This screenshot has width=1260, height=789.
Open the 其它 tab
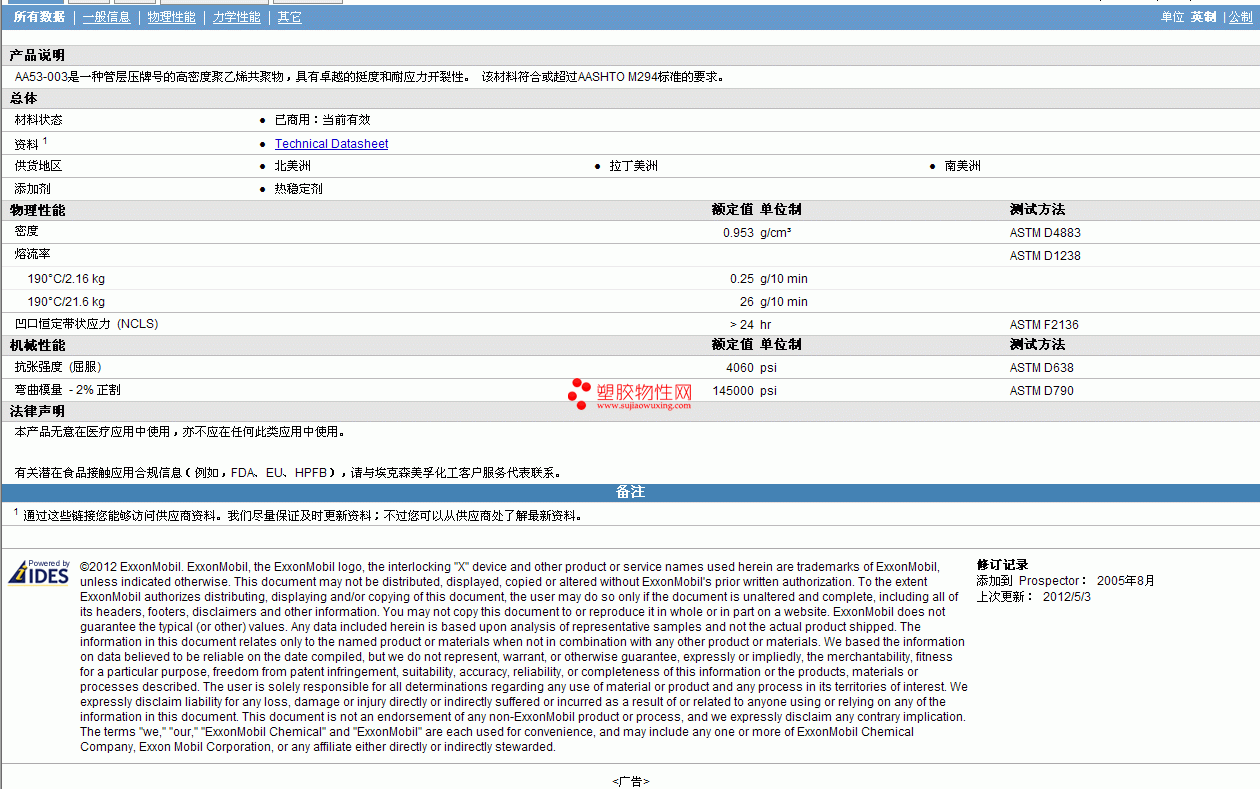(289, 17)
